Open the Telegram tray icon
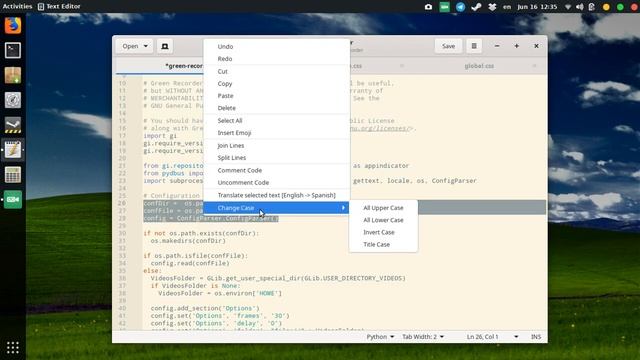 460,7
